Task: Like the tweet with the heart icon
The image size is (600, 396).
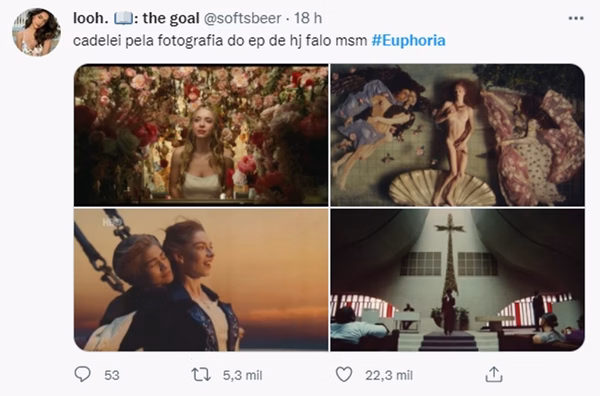Action: tap(344, 374)
